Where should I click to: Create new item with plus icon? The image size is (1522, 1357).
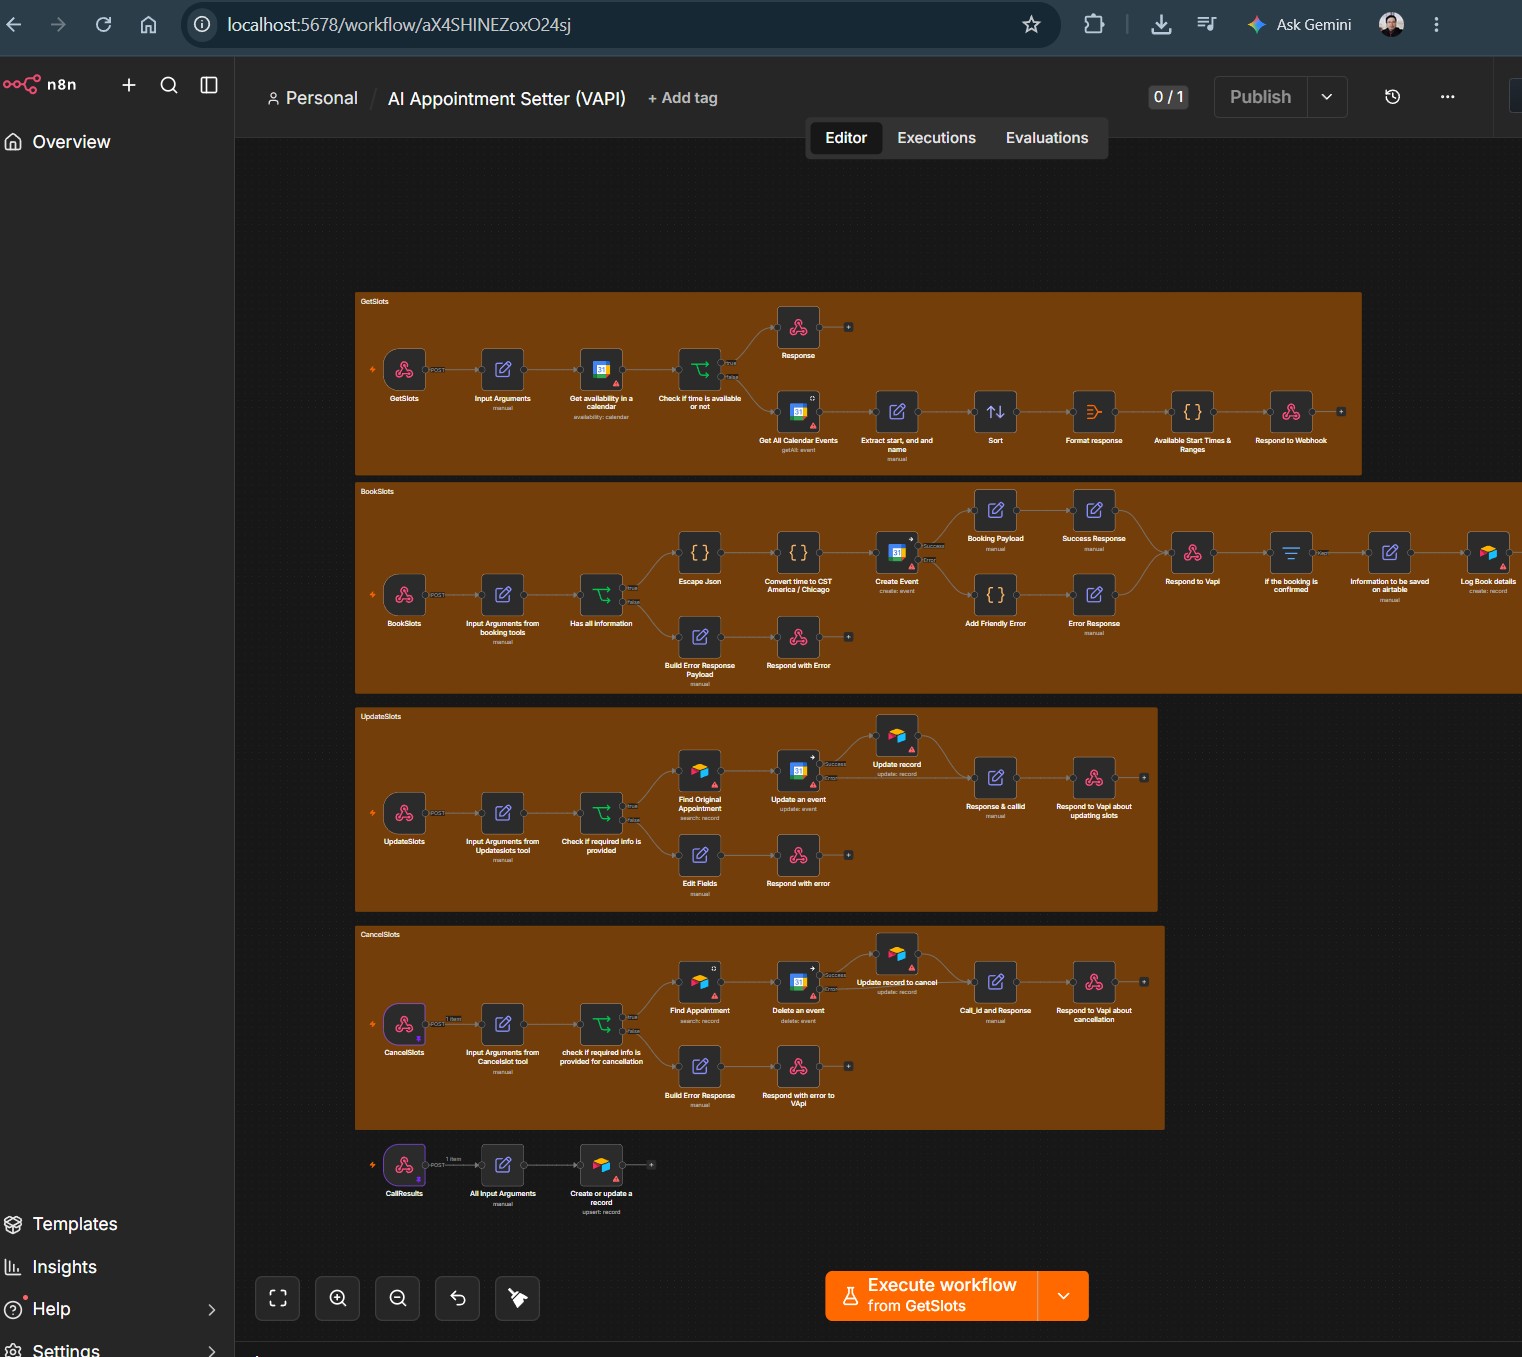tap(129, 85)
